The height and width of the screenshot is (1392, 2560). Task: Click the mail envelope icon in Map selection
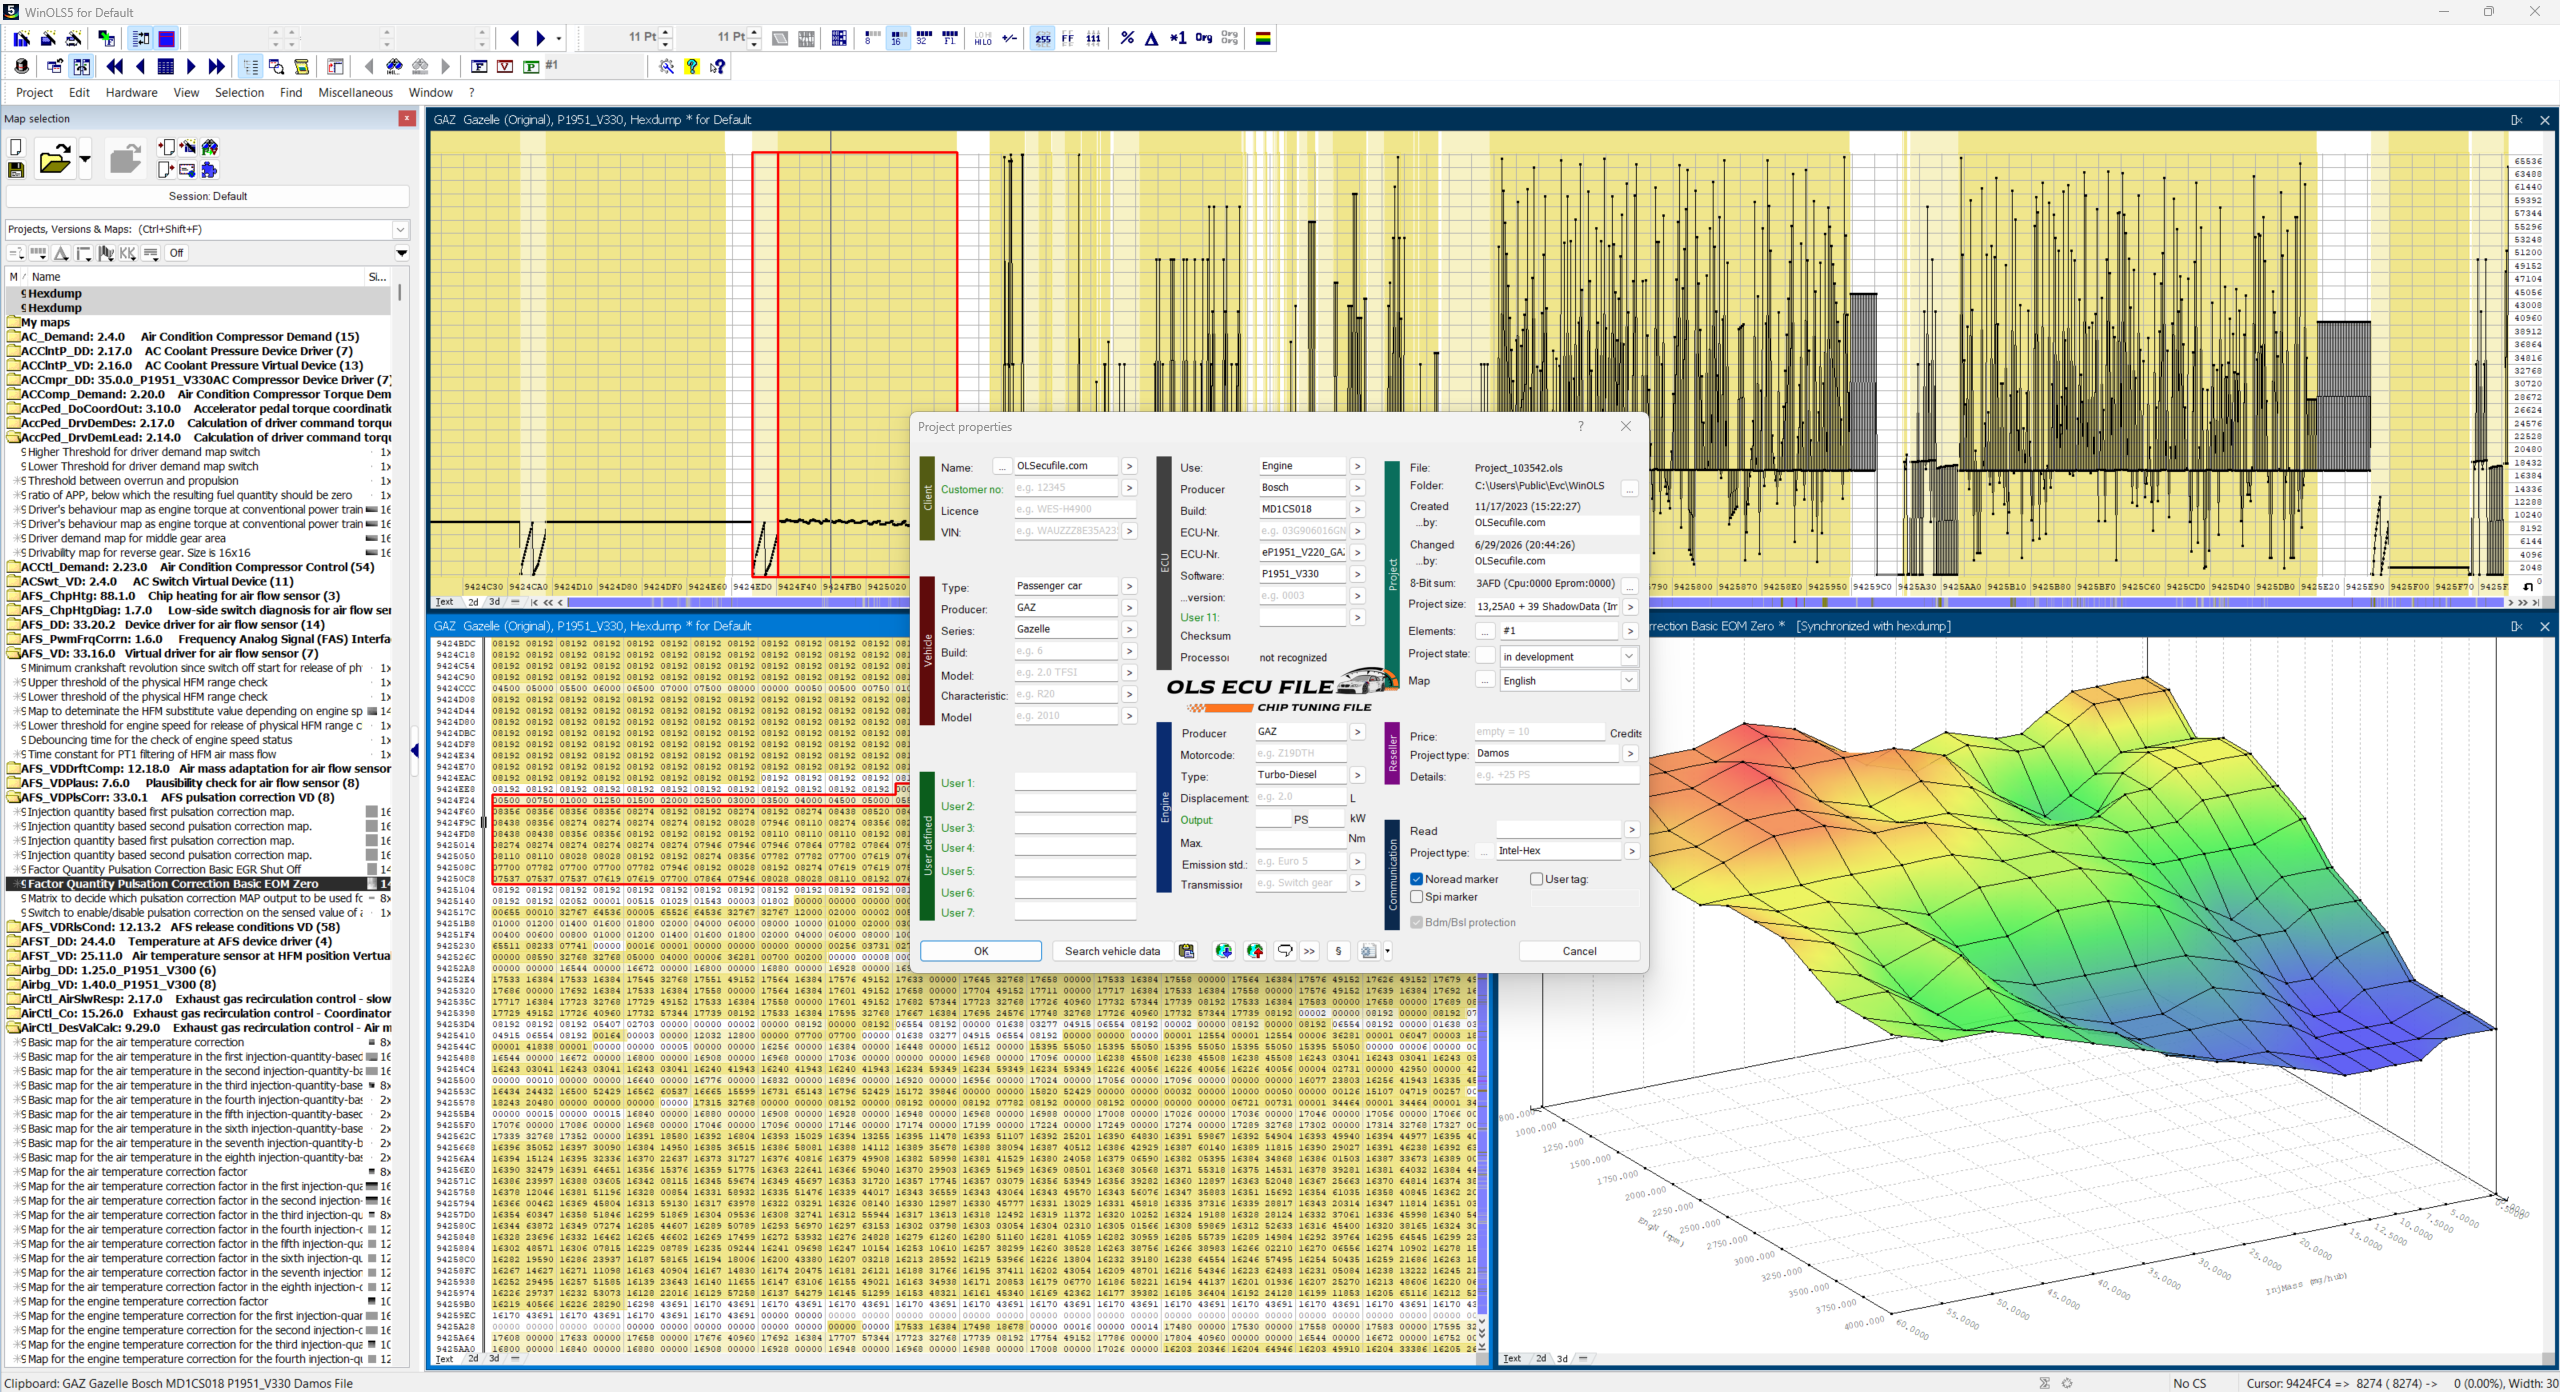point(187,170)
